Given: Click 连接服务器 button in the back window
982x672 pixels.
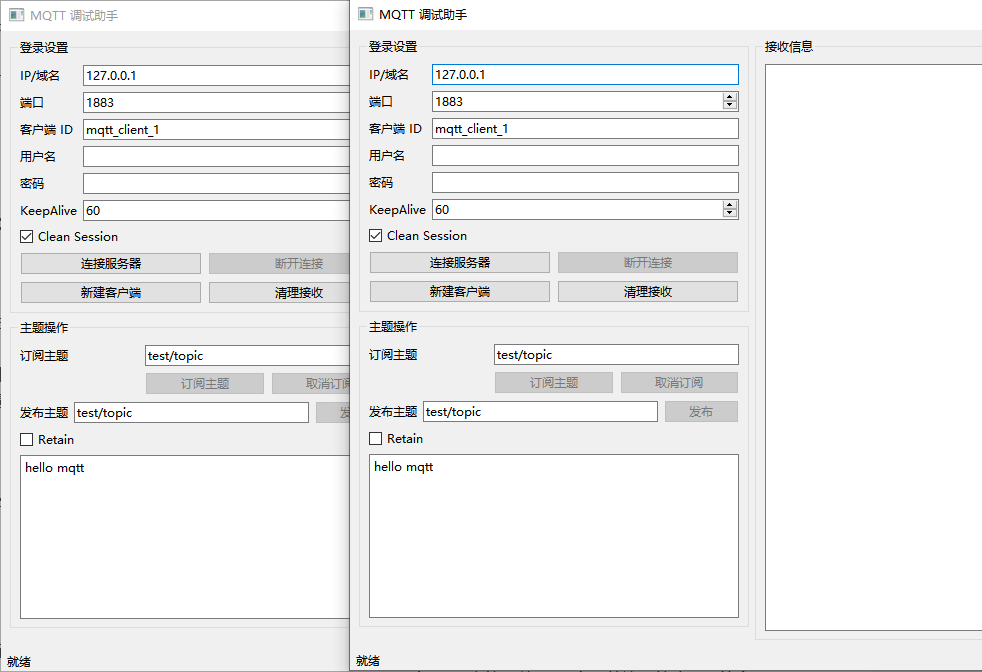Looking at the screenshot, I should [x=111, y=264].
